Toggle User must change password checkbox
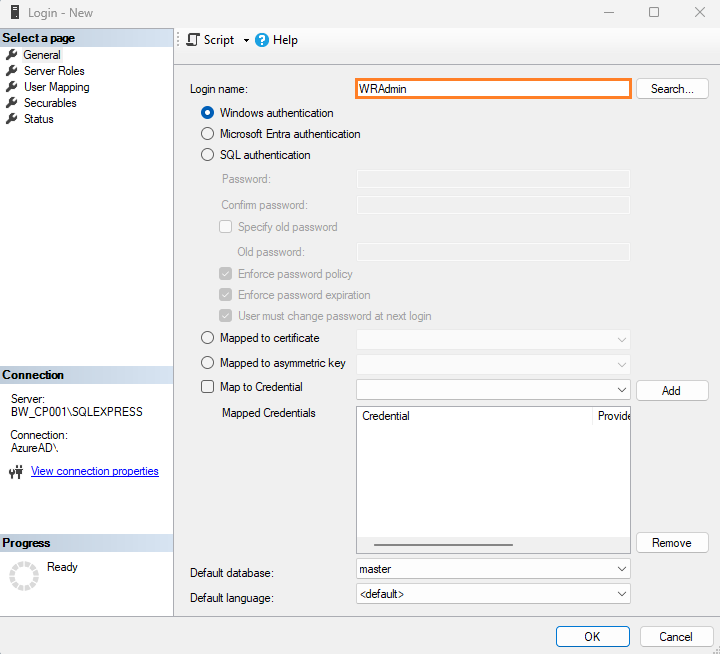Screen dimensions: 720x654 pyautogui.click(x=225, y=316)
